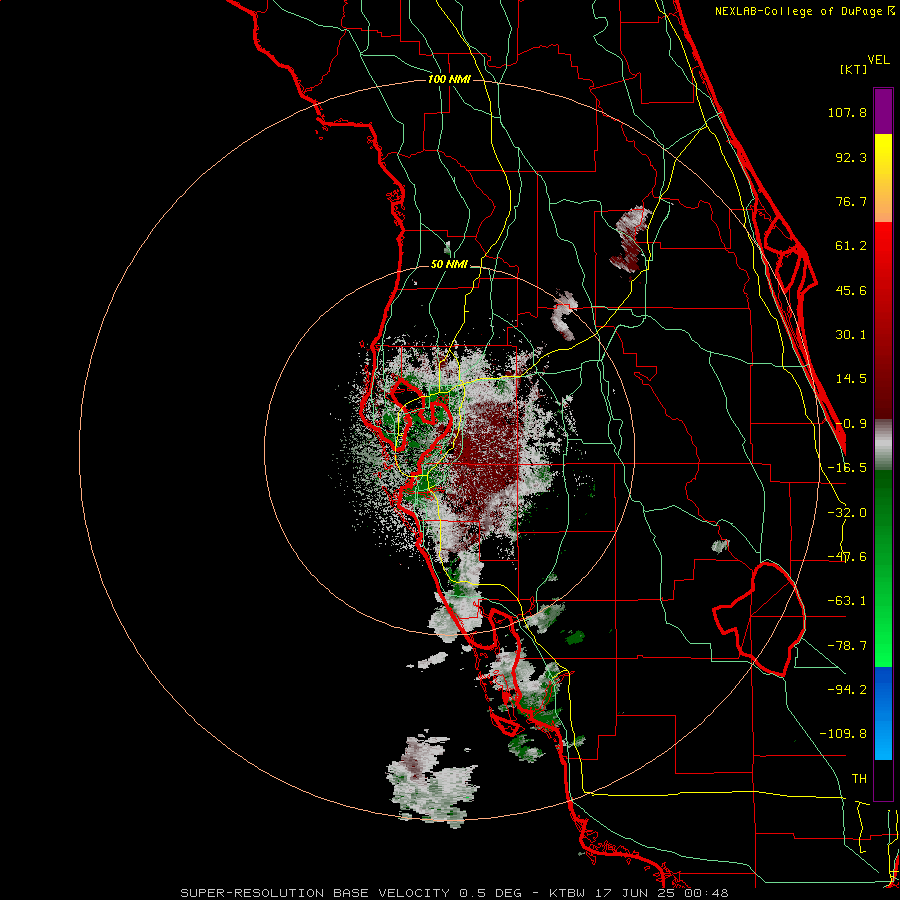Click the 100 NMI range ring label
This screenshot has height=900, width=900.
tap(449, 79)
